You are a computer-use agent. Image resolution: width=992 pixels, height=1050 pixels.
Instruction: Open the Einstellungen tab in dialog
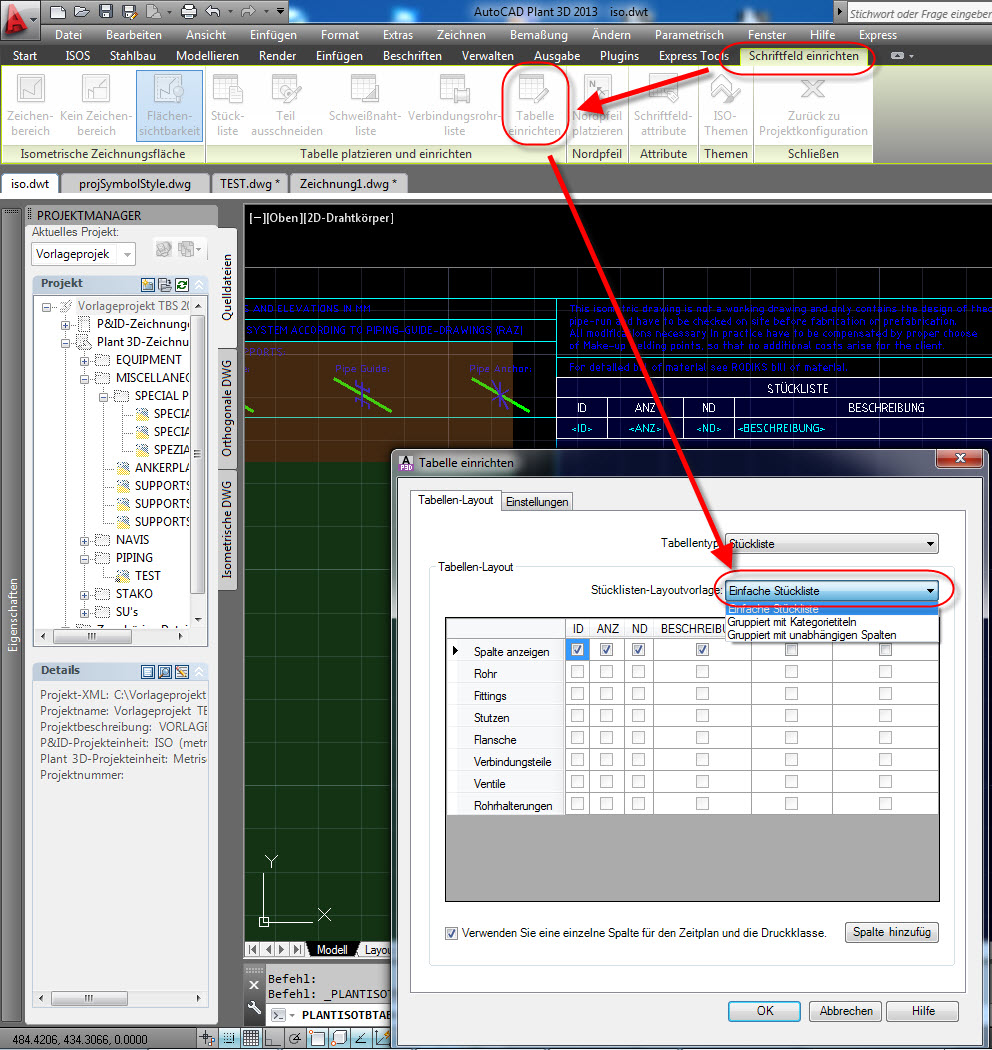click(537, 502)
